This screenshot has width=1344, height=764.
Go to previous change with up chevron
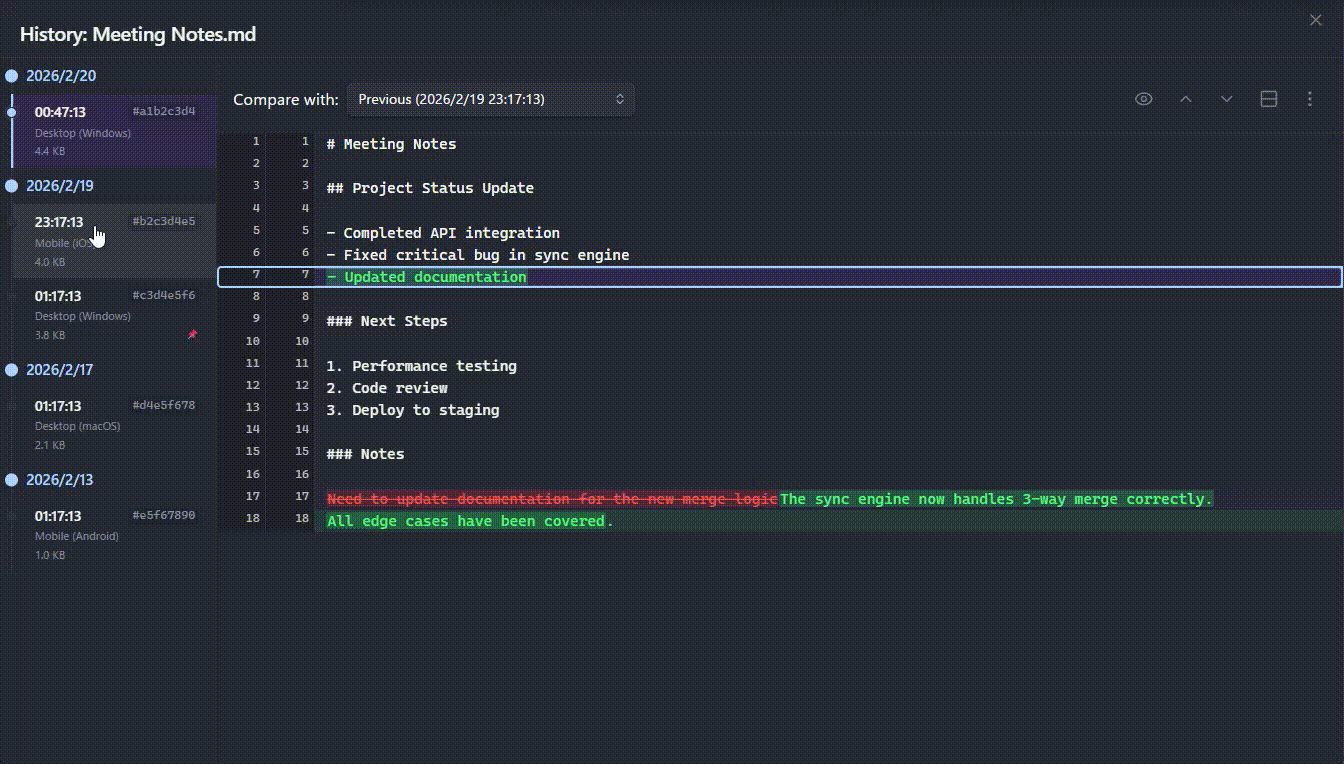1186,99
